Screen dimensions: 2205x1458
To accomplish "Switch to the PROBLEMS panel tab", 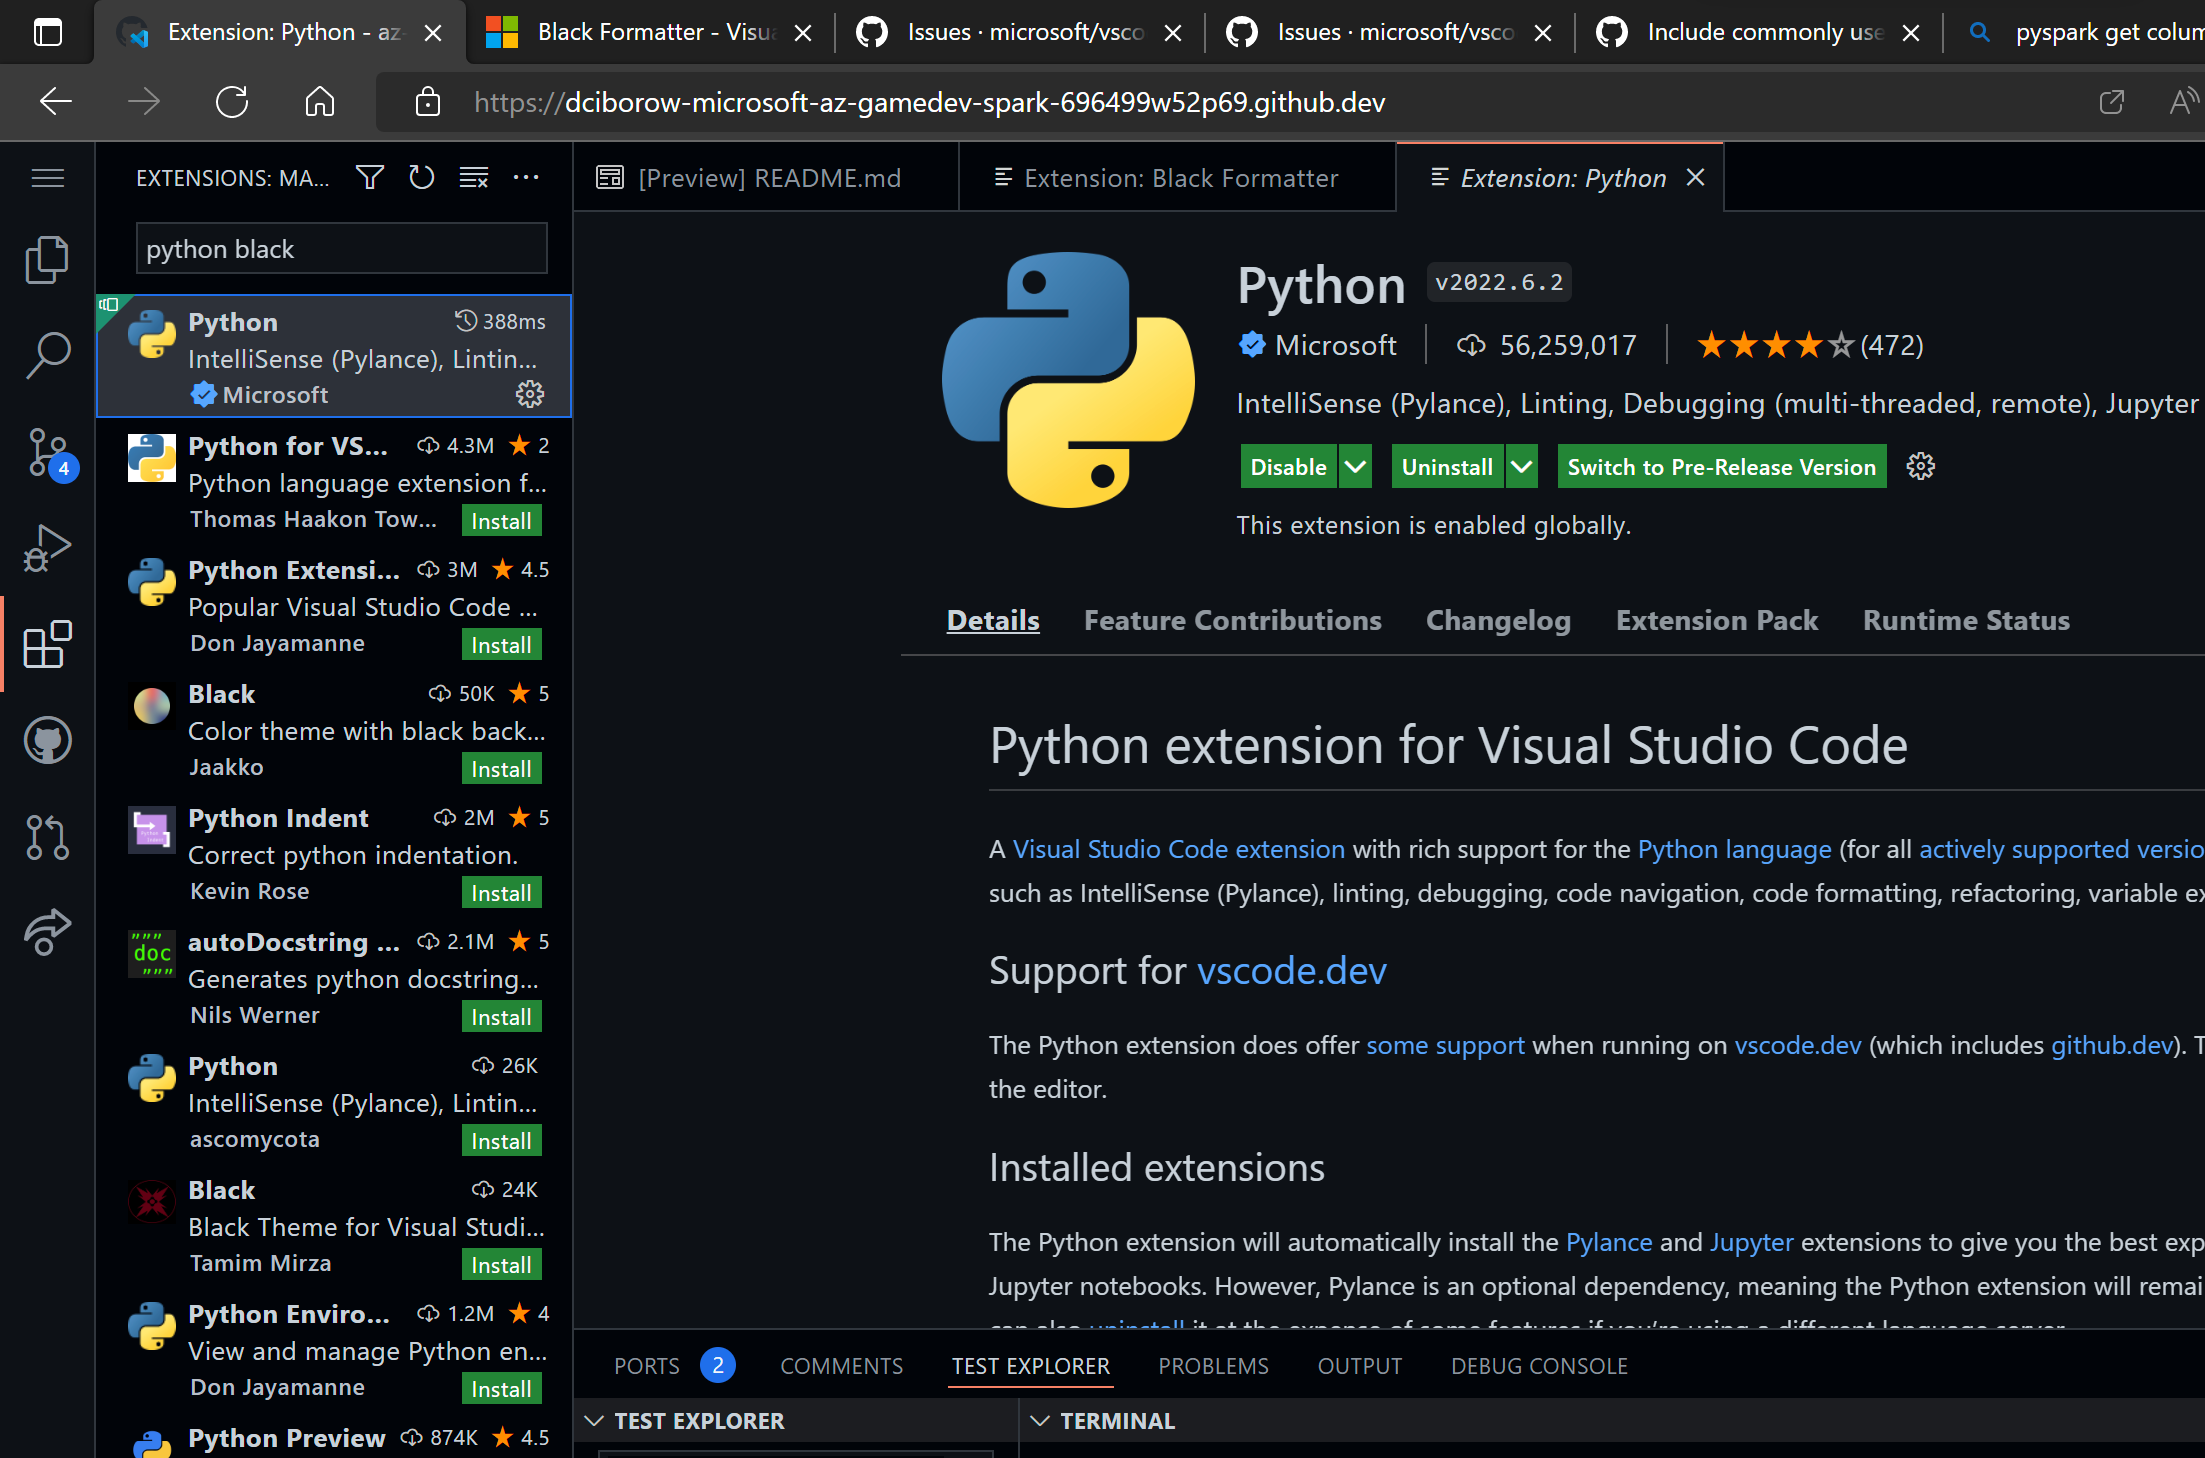I will (x=1213, y=1366).
